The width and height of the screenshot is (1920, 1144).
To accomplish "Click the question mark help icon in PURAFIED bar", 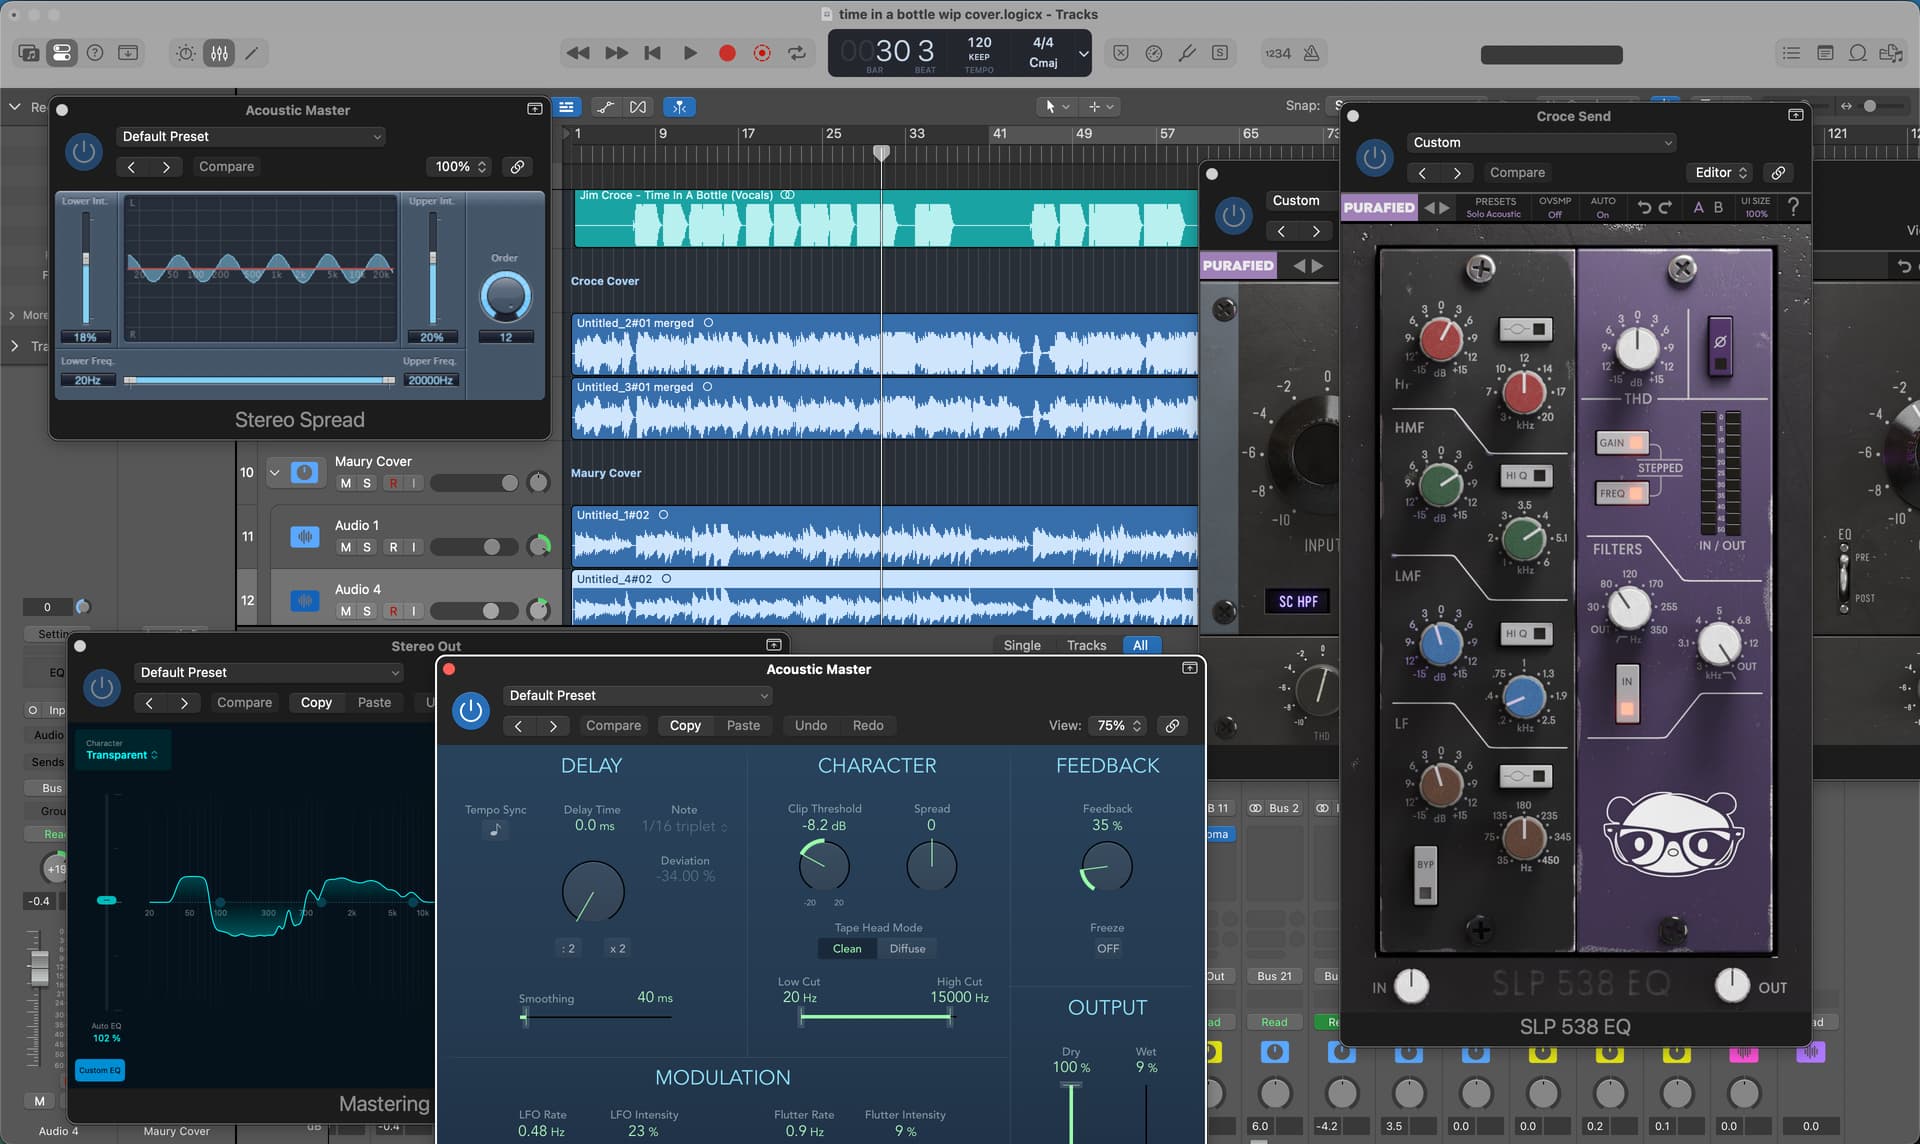I will 1793,207.
